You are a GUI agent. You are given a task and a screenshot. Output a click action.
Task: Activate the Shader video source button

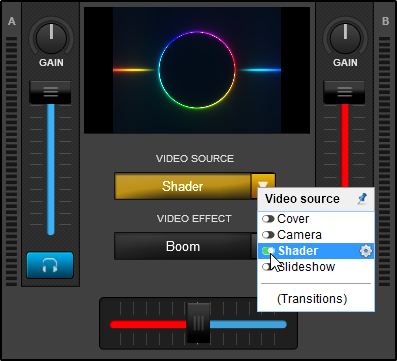[183, 186]
